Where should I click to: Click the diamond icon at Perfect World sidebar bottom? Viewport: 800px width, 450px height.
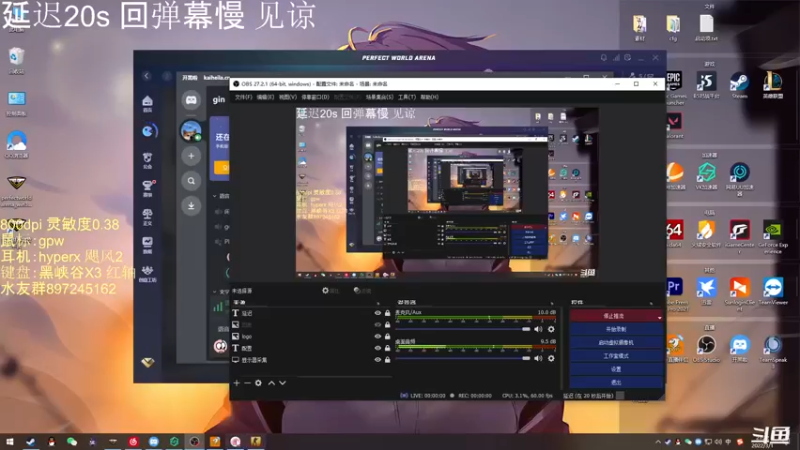tap(147, 362)
